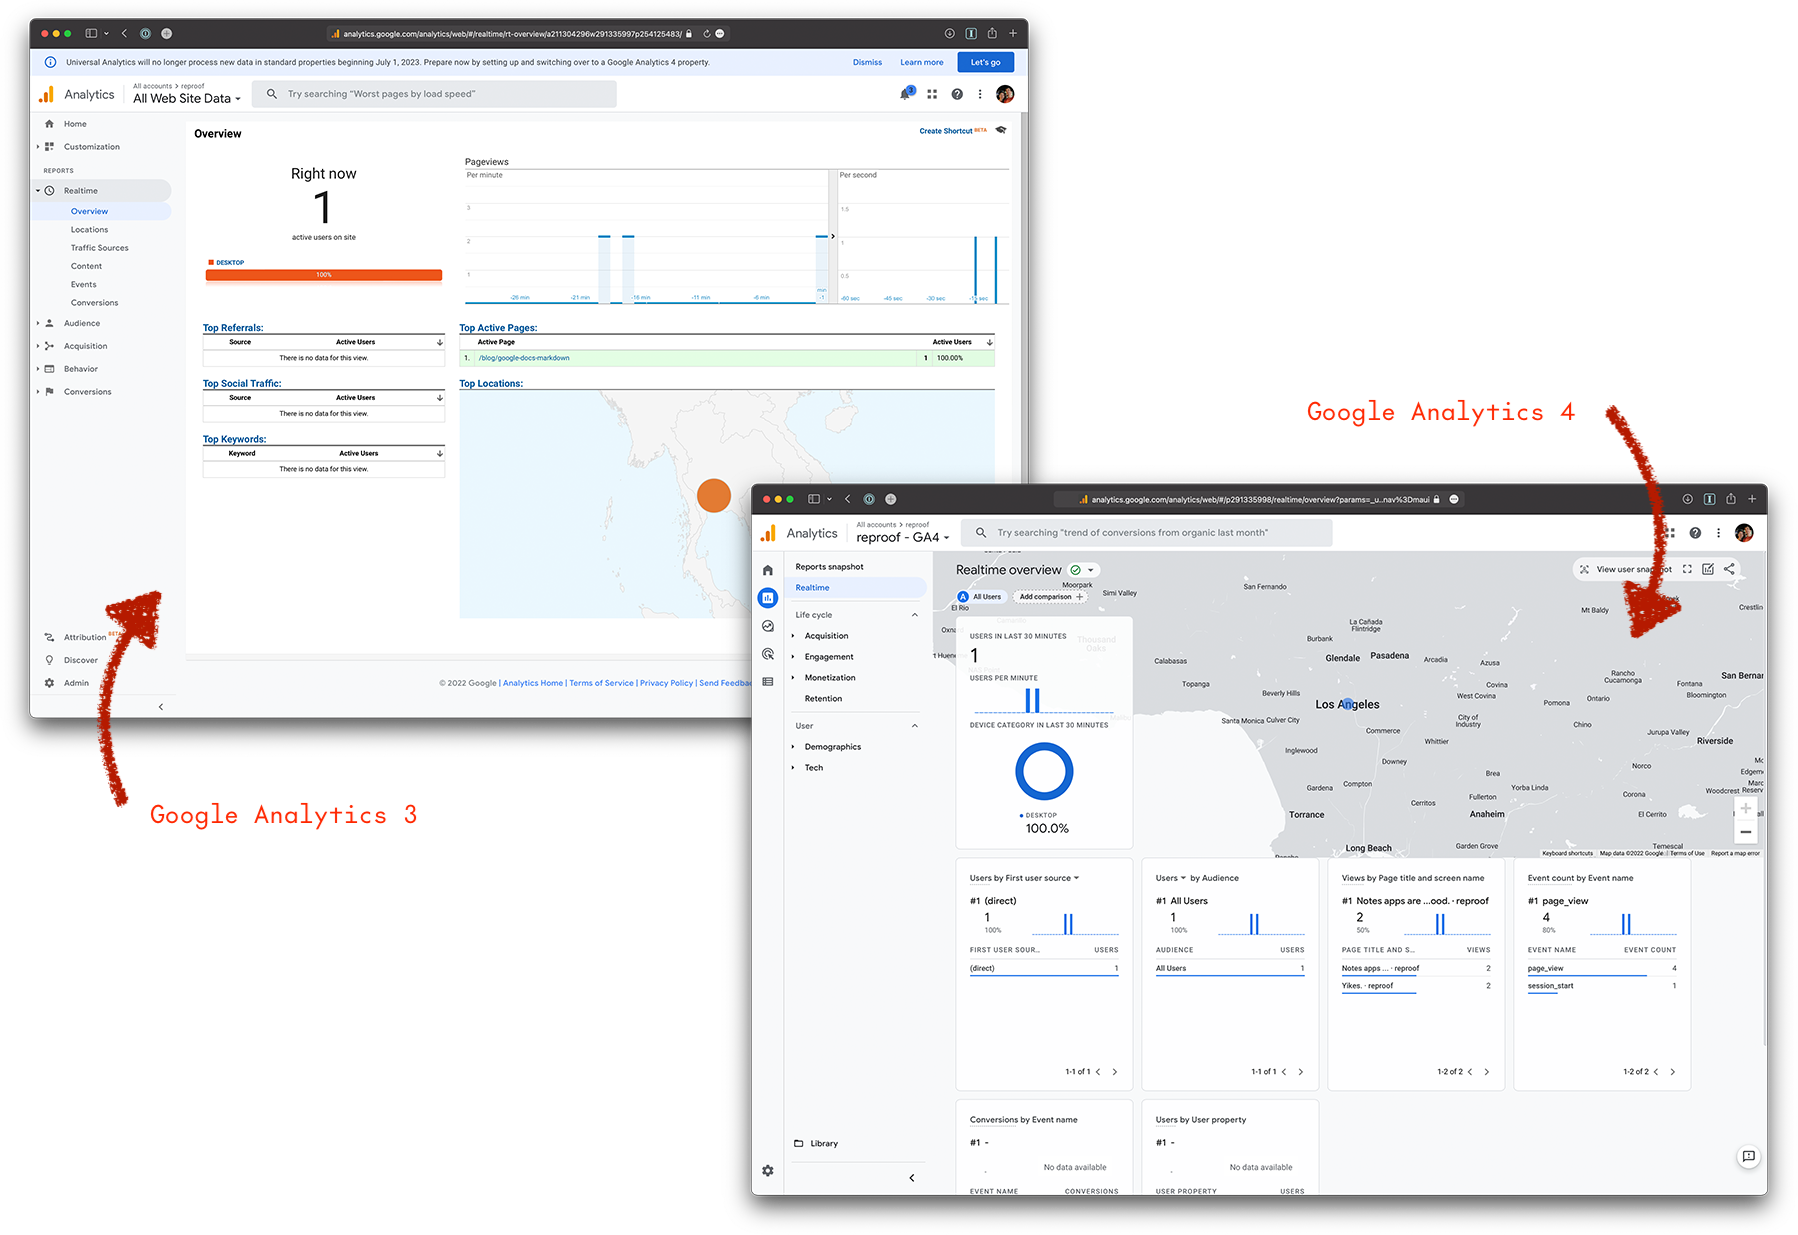
Task: Expand Monetization in GA4 sidebar
Action: (x=793, y=678)
